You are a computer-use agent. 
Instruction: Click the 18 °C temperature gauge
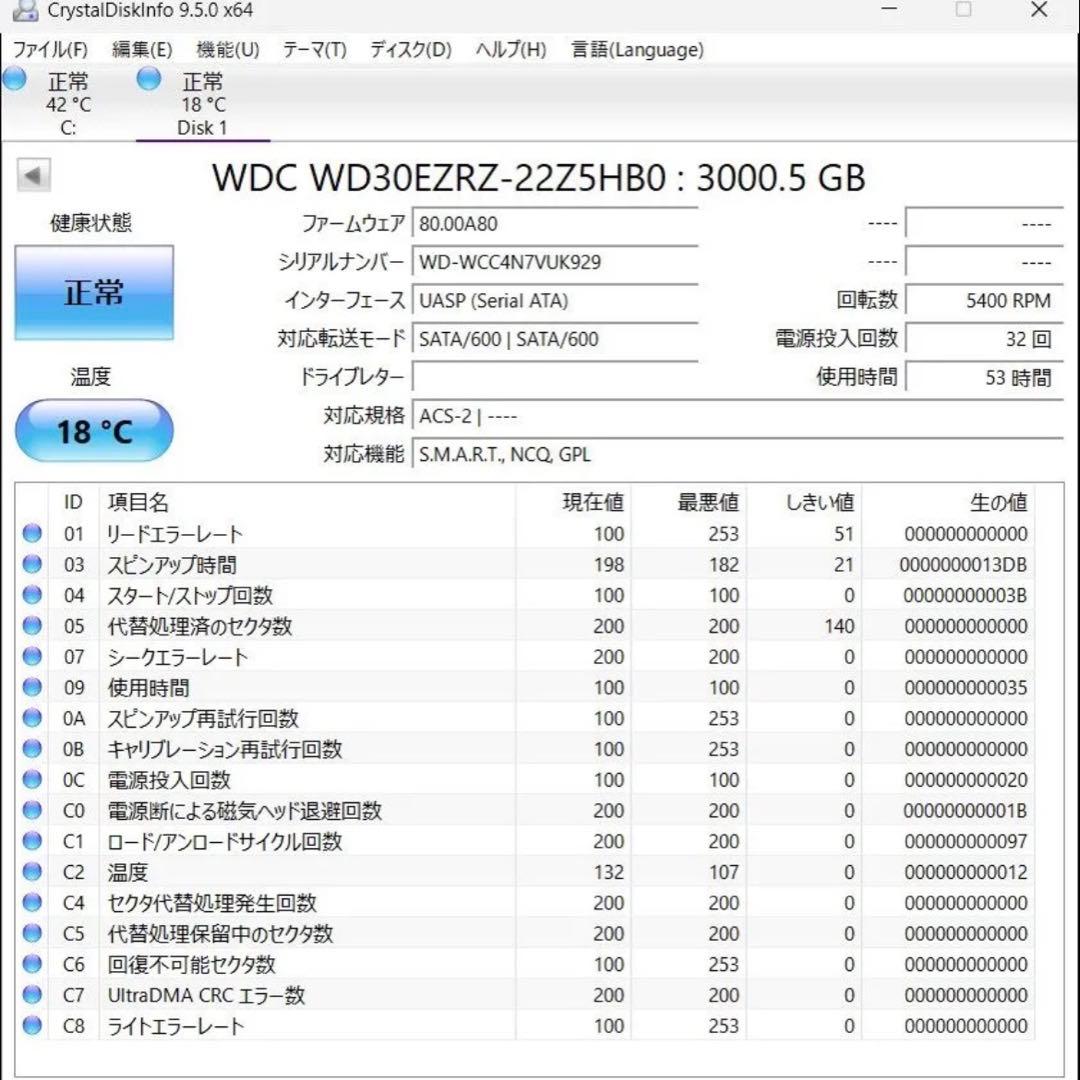(94, 430)
